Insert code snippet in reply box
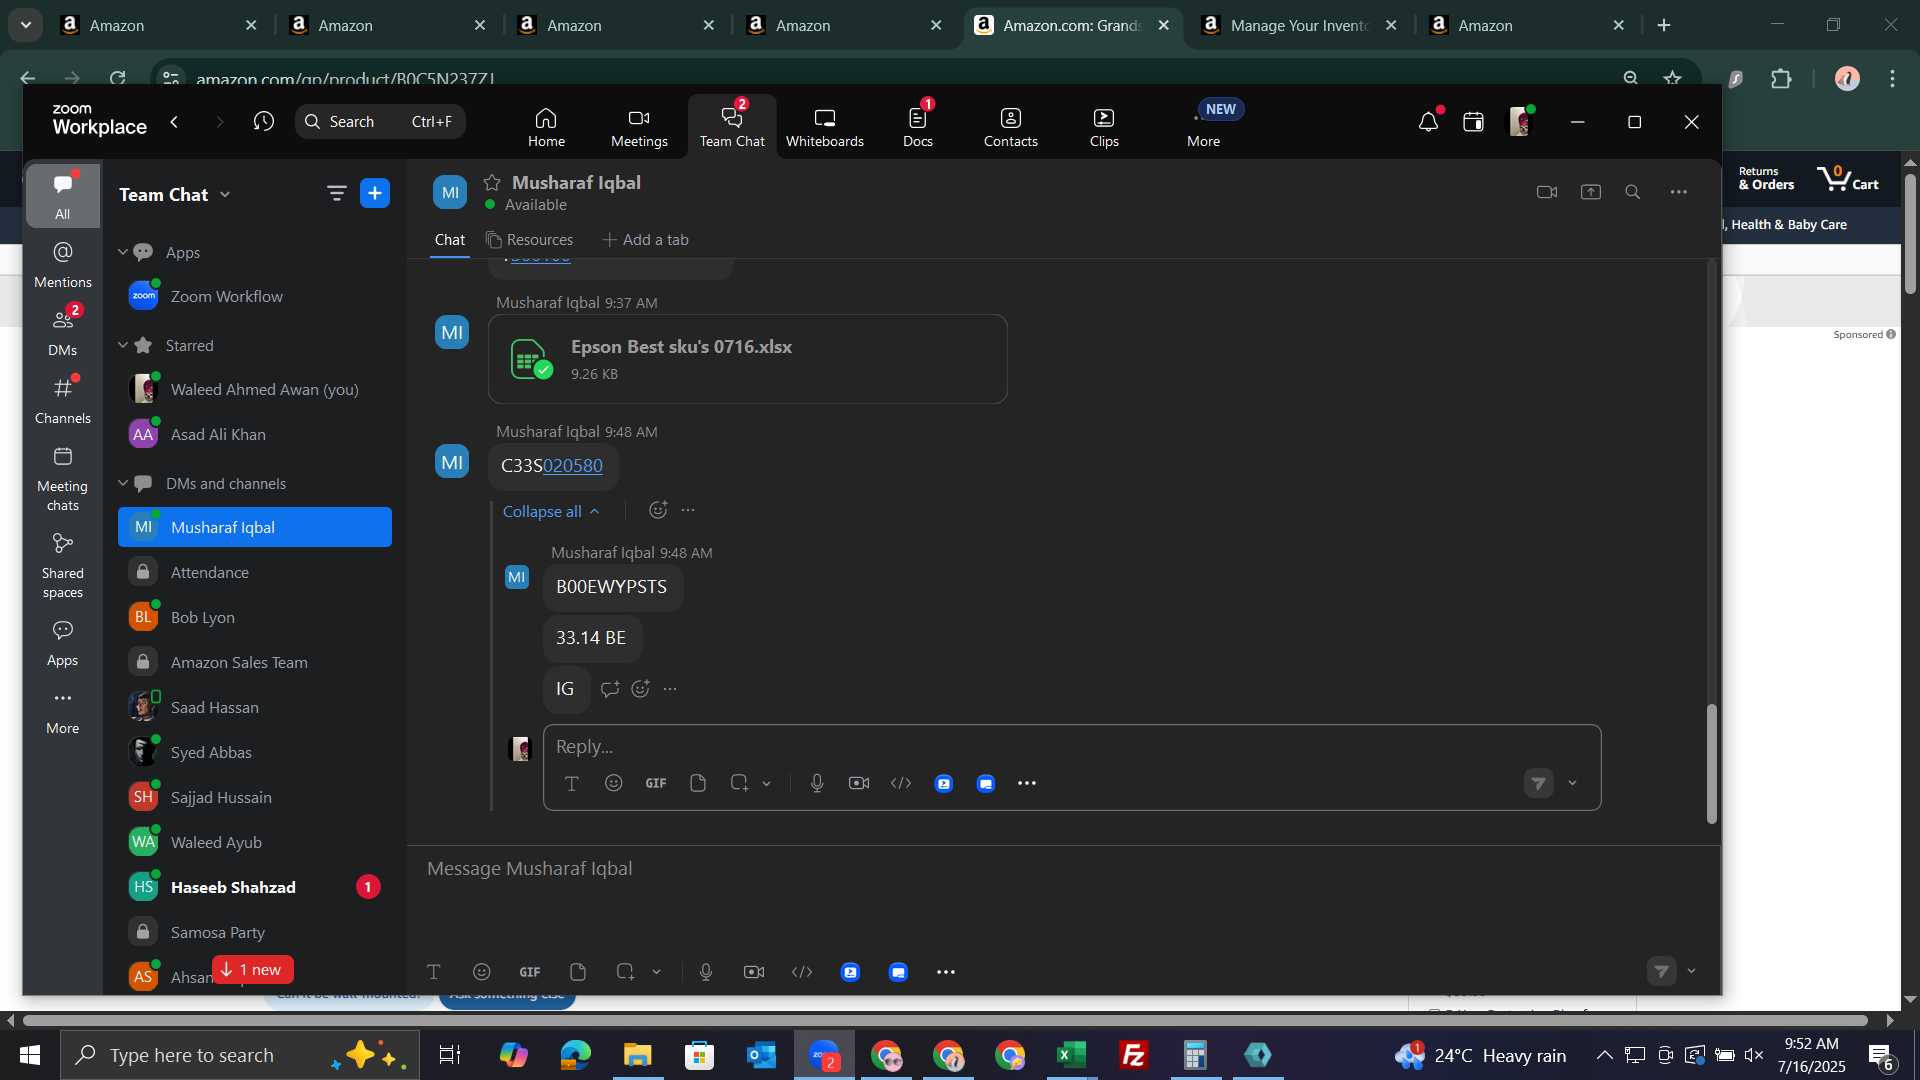Screen dimensions: 1920x1080 coord(901,784)
